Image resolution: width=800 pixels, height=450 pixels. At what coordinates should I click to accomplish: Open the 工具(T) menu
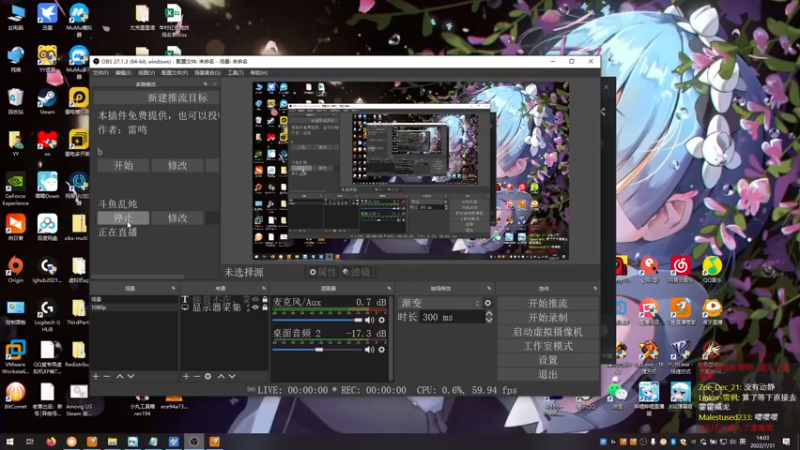[235, 73]
